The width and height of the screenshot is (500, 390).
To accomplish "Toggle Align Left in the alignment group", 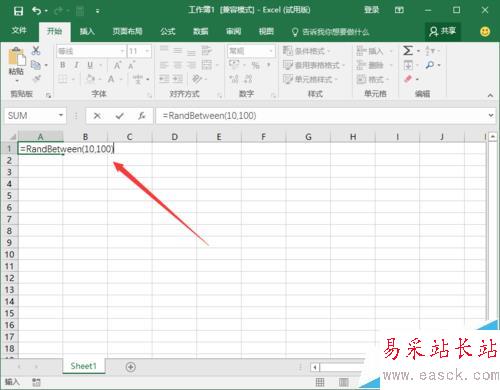I will click(164, 65).
